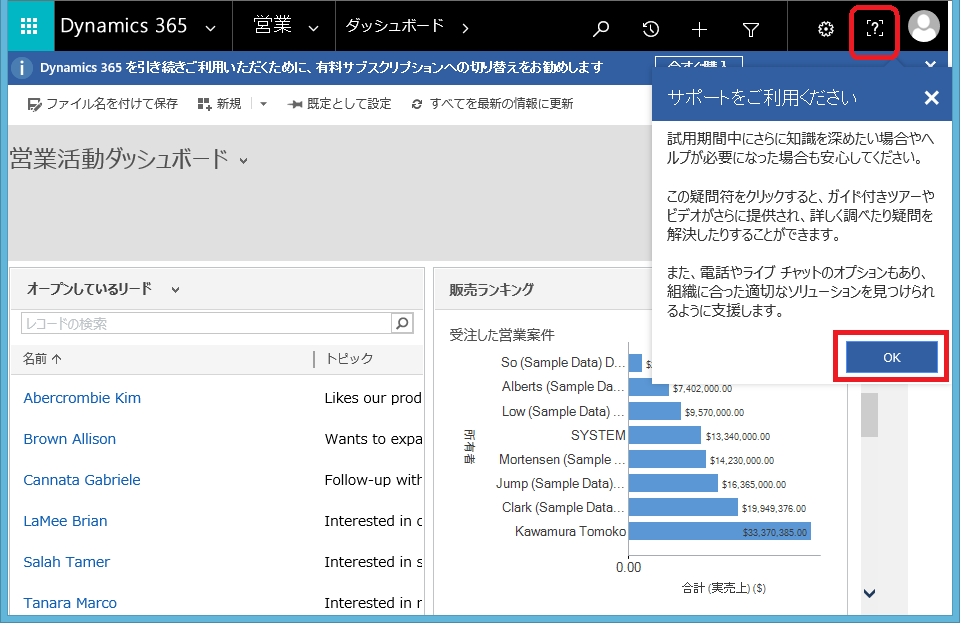
Task: Click the 合計 (実売上) ($) axis label
Action: tap(724, 588)
